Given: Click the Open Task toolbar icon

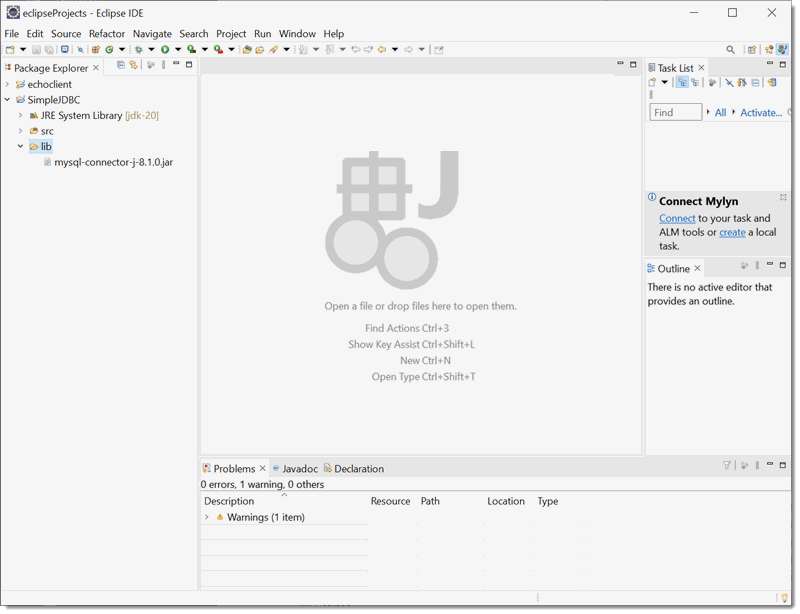Looking at the screenshot, I should click(x=260, y=50).
